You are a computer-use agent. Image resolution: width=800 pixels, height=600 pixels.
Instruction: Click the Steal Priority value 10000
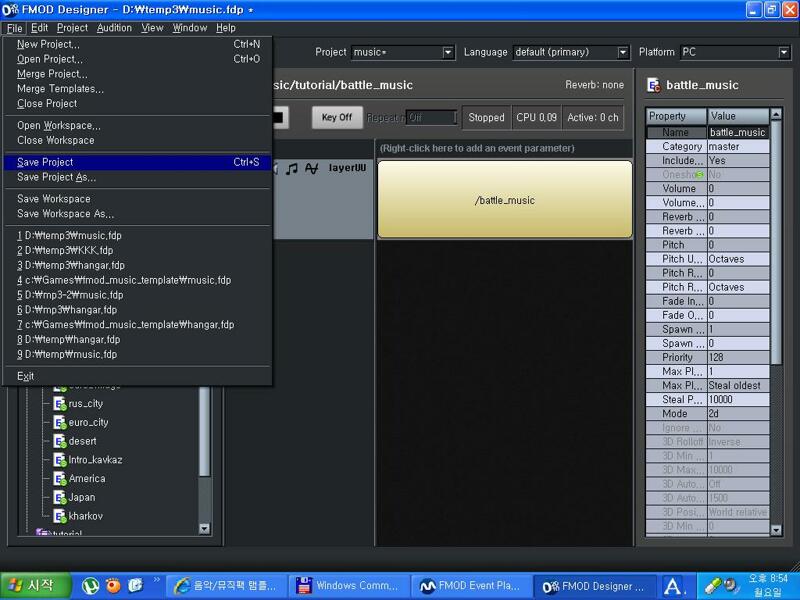738,400
